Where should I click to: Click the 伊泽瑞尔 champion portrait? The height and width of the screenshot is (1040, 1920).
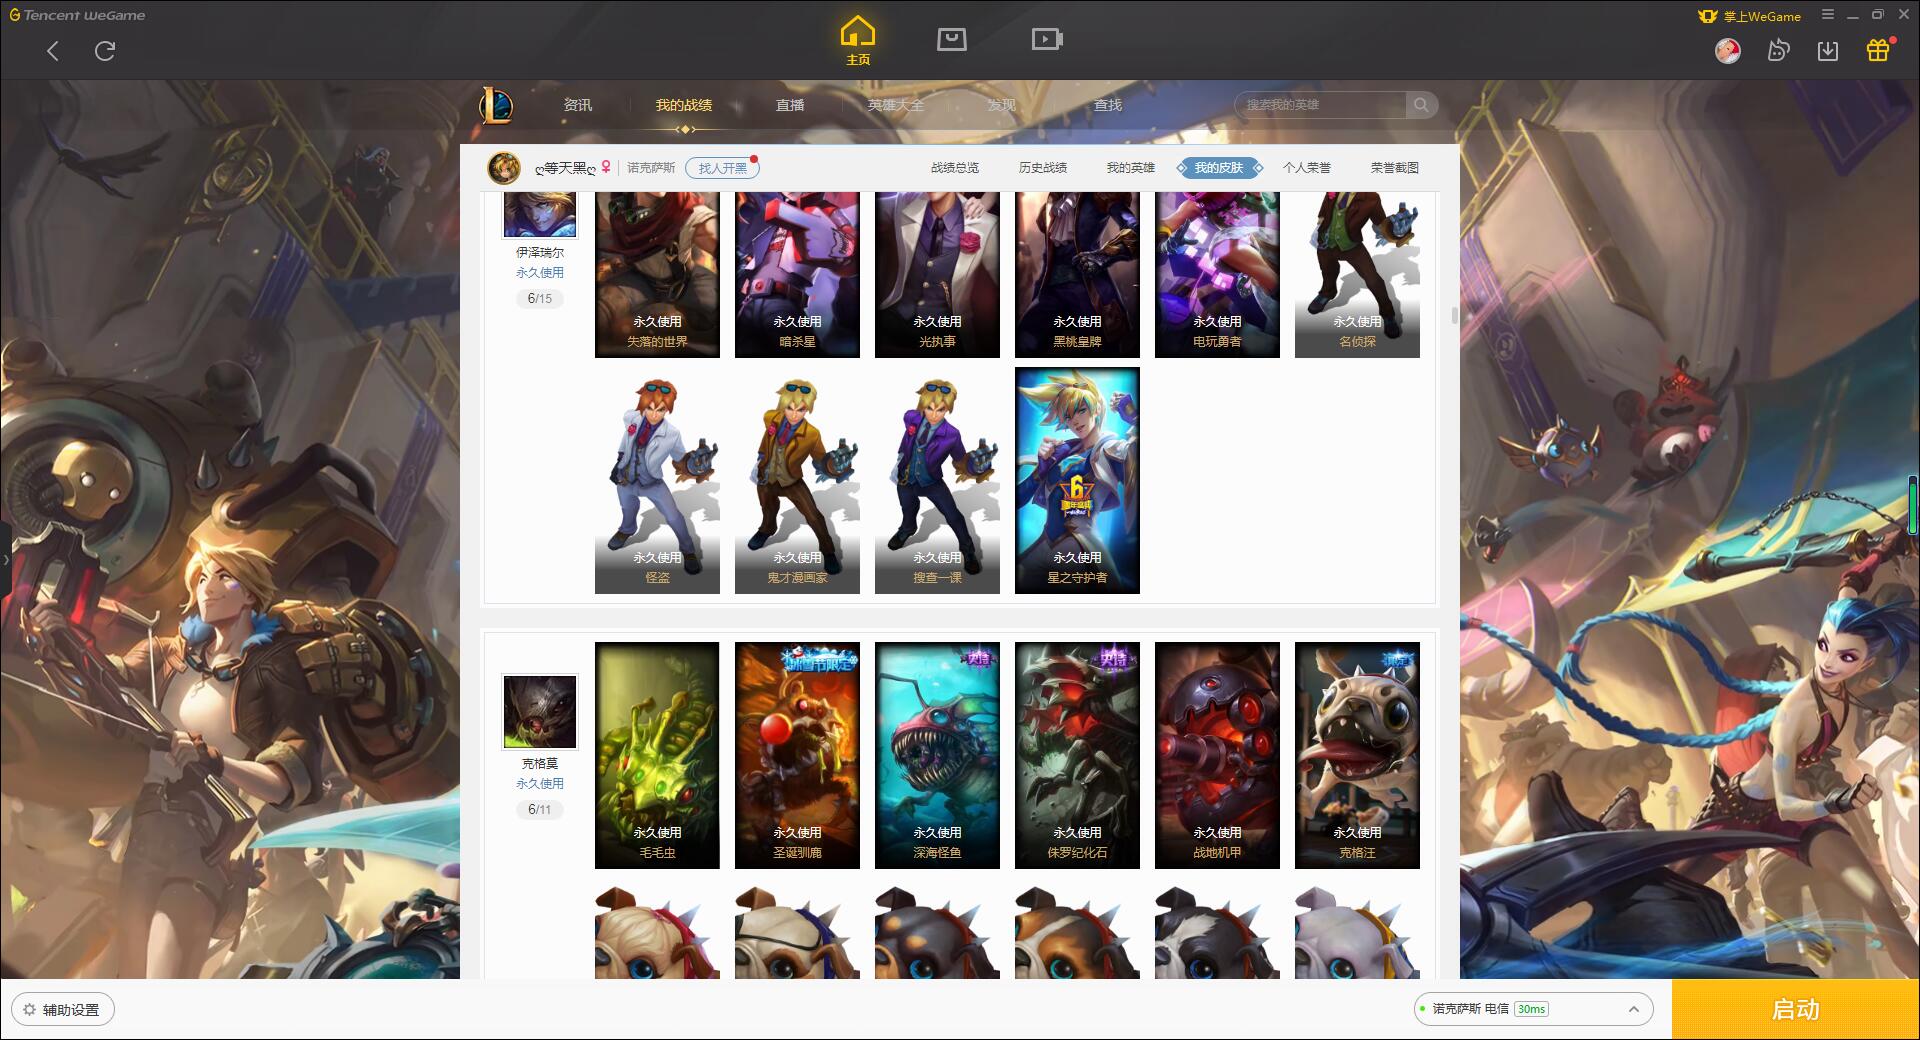click(x=539, y=214)
